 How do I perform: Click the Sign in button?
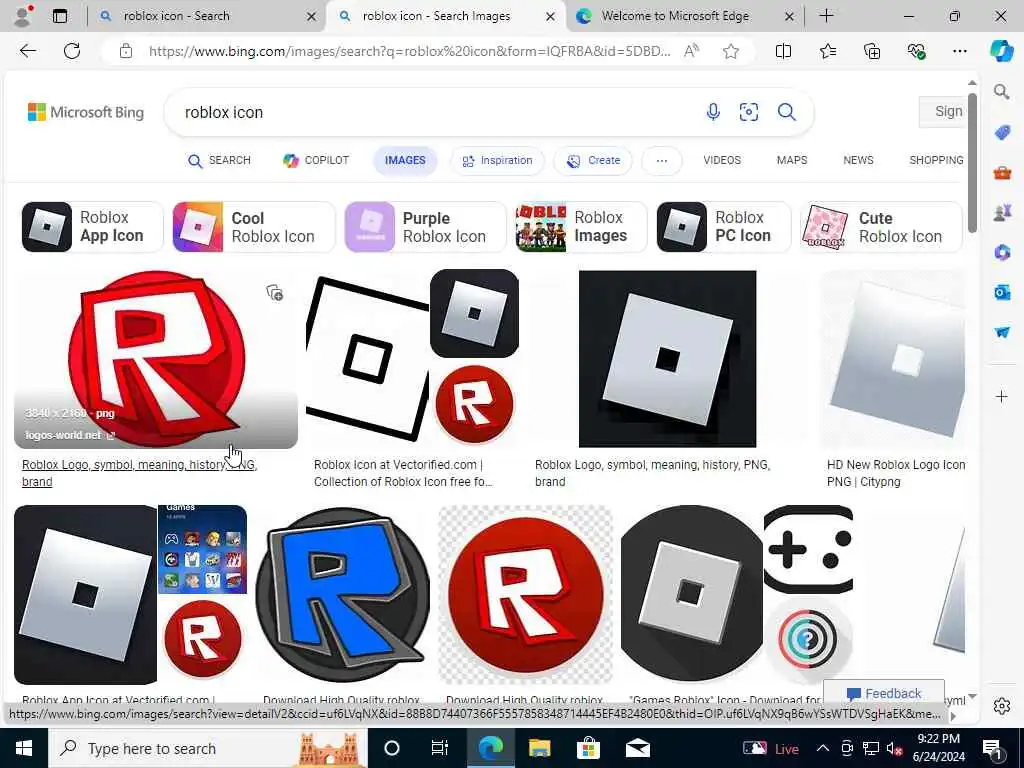(x=943, y=112)
